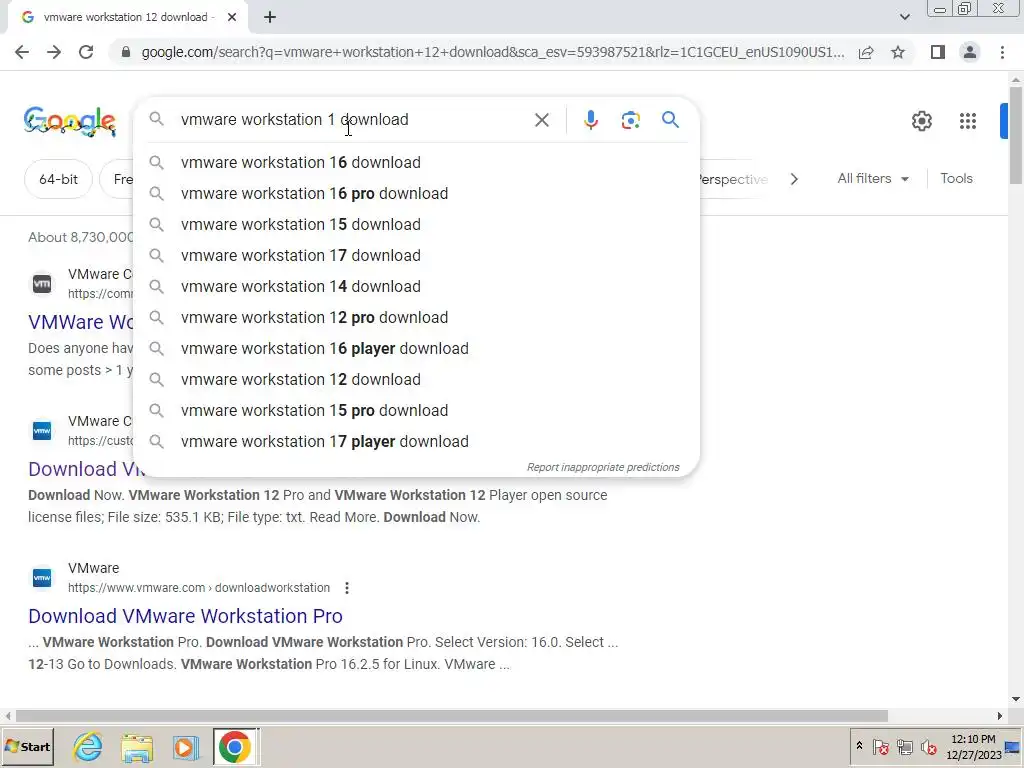
Task: Submit the query with the blue search icon
Action: click(670, 120)
